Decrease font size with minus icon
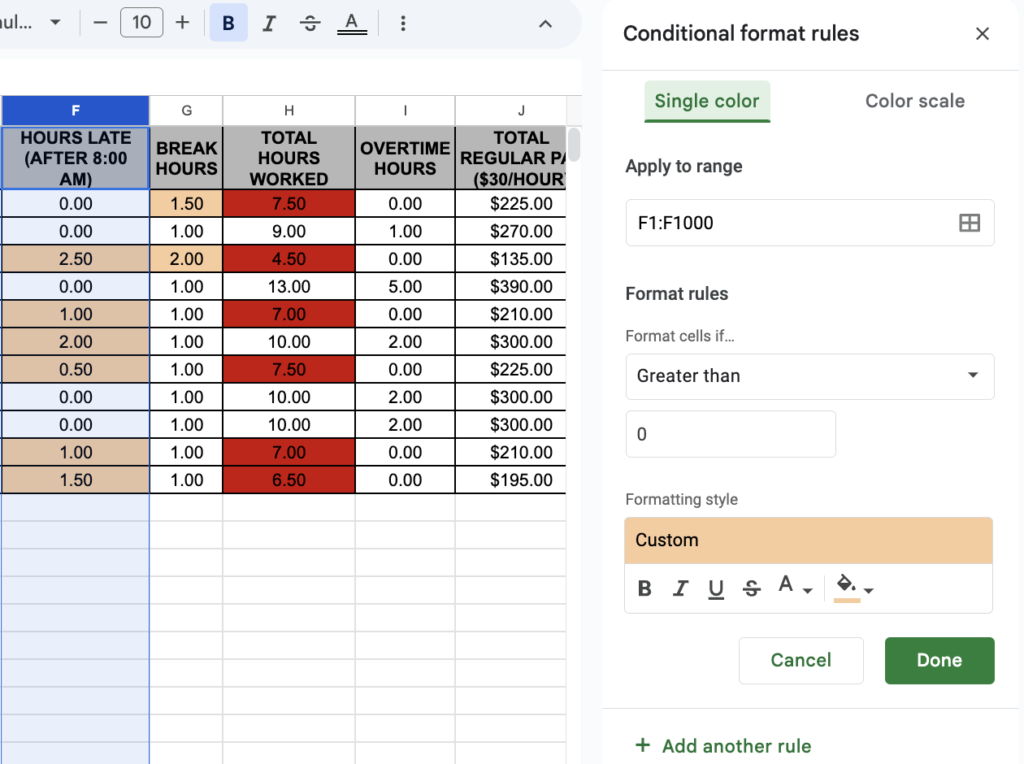 pyautogui.click(x=100, y=23)
